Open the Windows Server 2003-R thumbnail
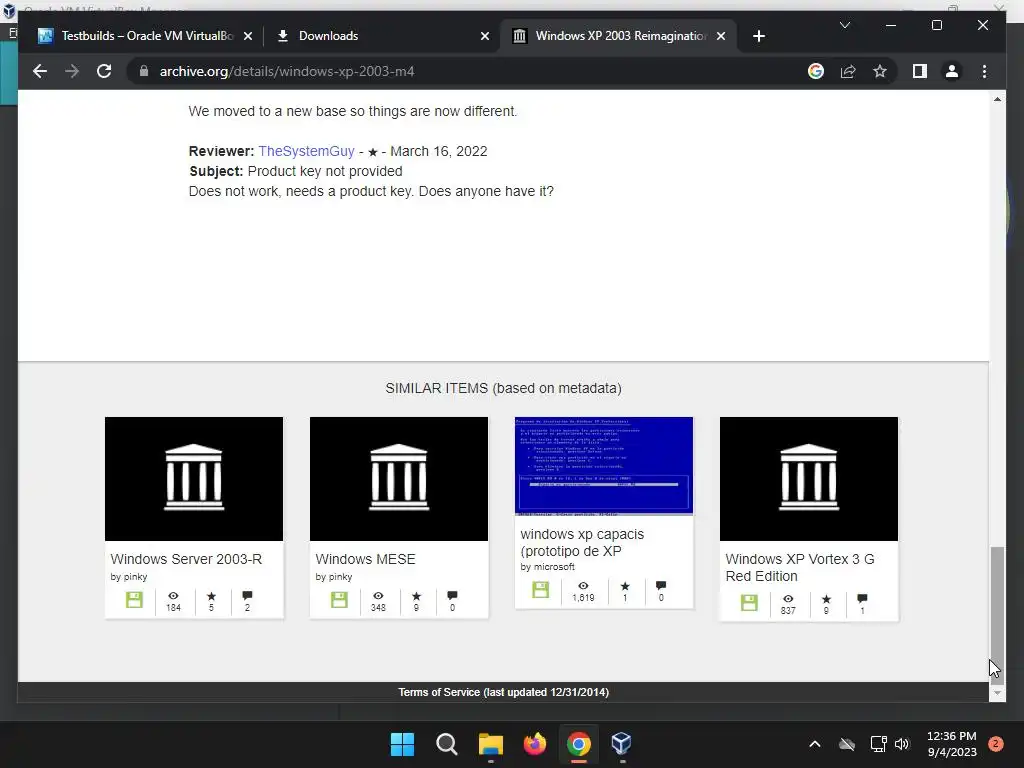The width and height of the screenshot is (1024, 768). pyautogui.click(x=194, y=479)
